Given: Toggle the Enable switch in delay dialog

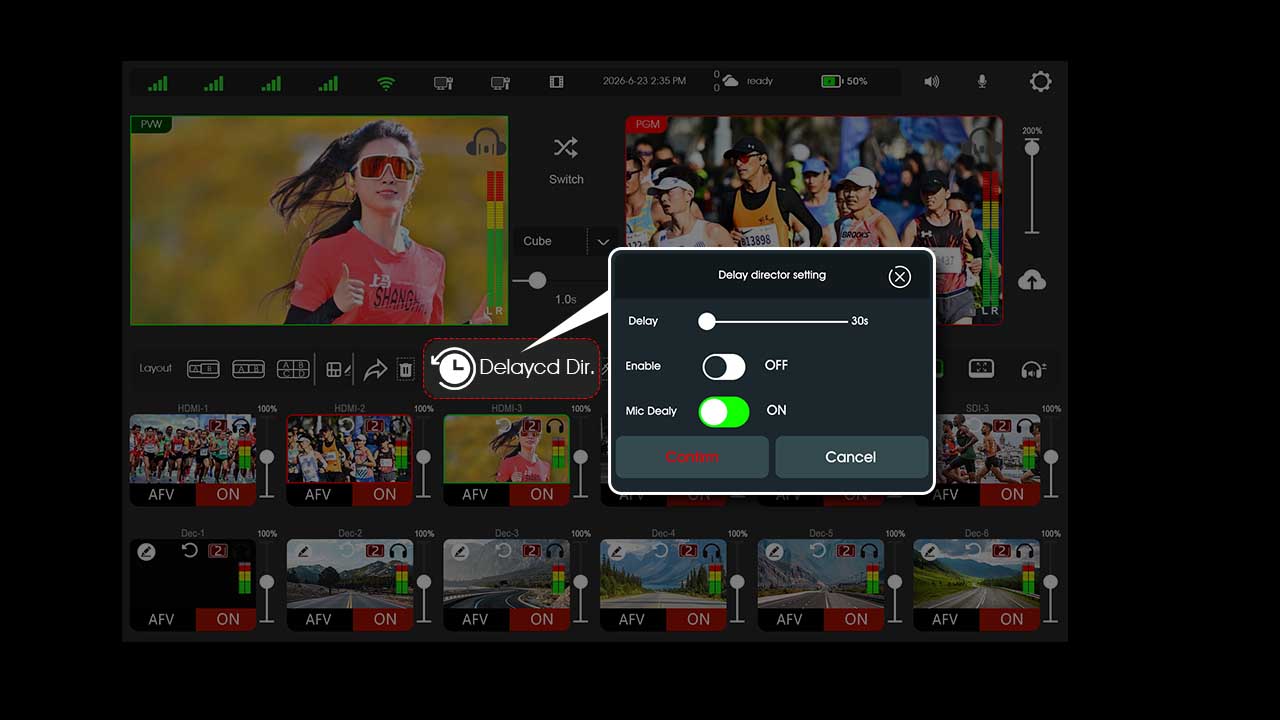Looking at the screenshot, I should [724, 367].
